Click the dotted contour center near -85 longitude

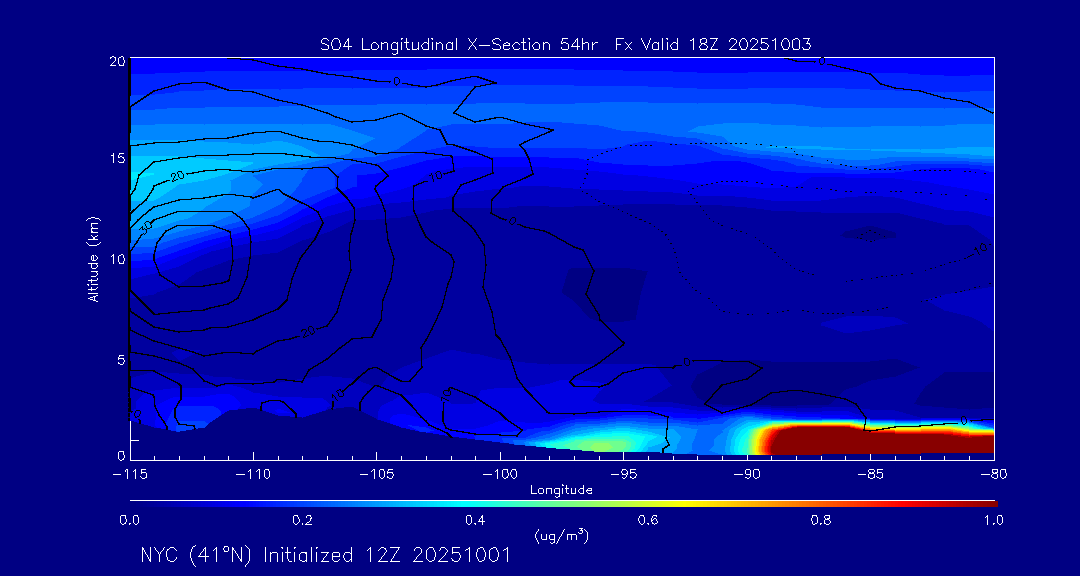[x=866, y=235]
